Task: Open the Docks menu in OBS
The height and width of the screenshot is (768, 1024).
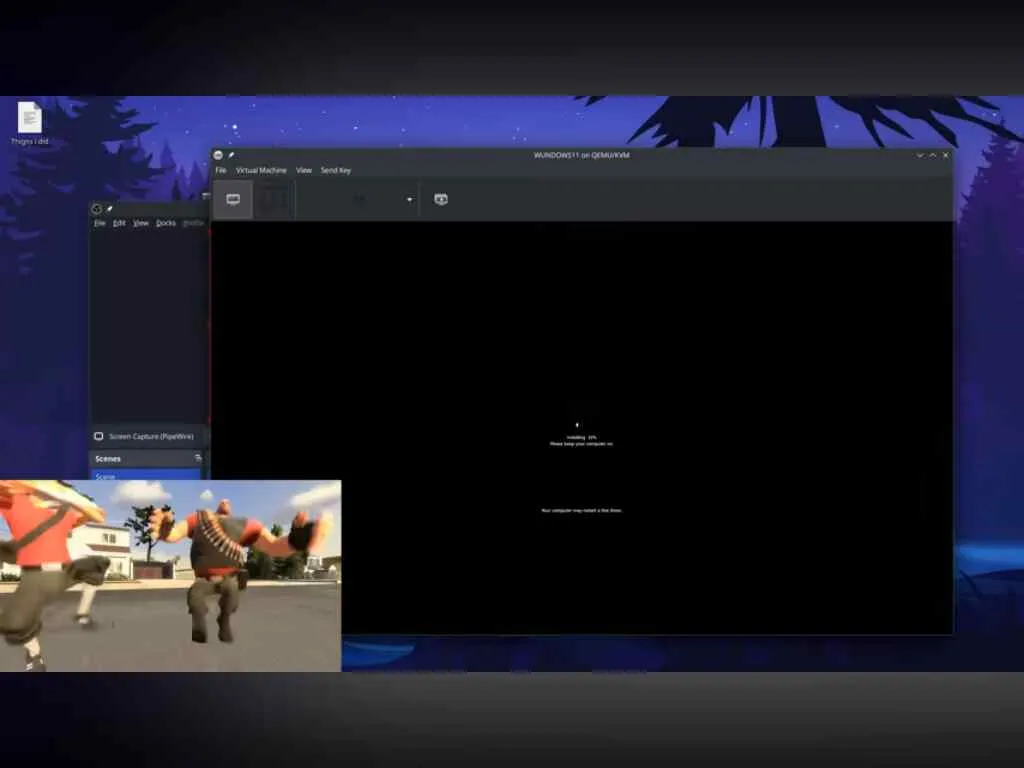Action: (166, 223)
